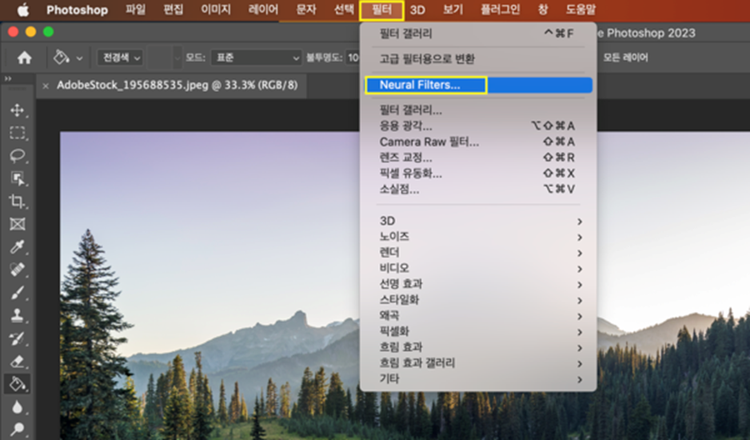The image size is (750, 440).
Task: Expand the 왜곡 submenu
Action: tap(478, 316)
